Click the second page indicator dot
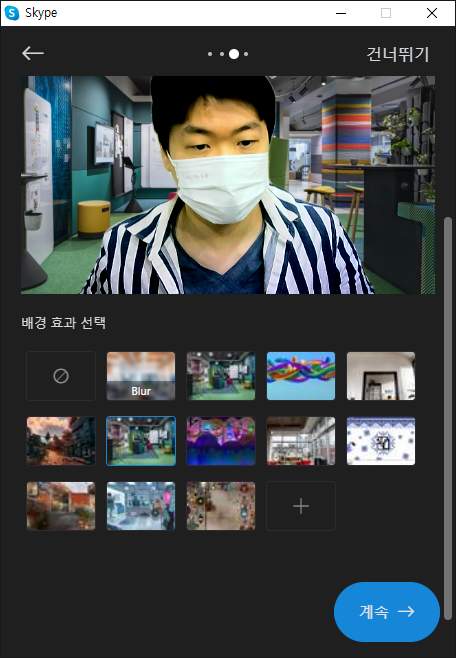Viewport: 456px width, 658px height. tap(222, 54)
